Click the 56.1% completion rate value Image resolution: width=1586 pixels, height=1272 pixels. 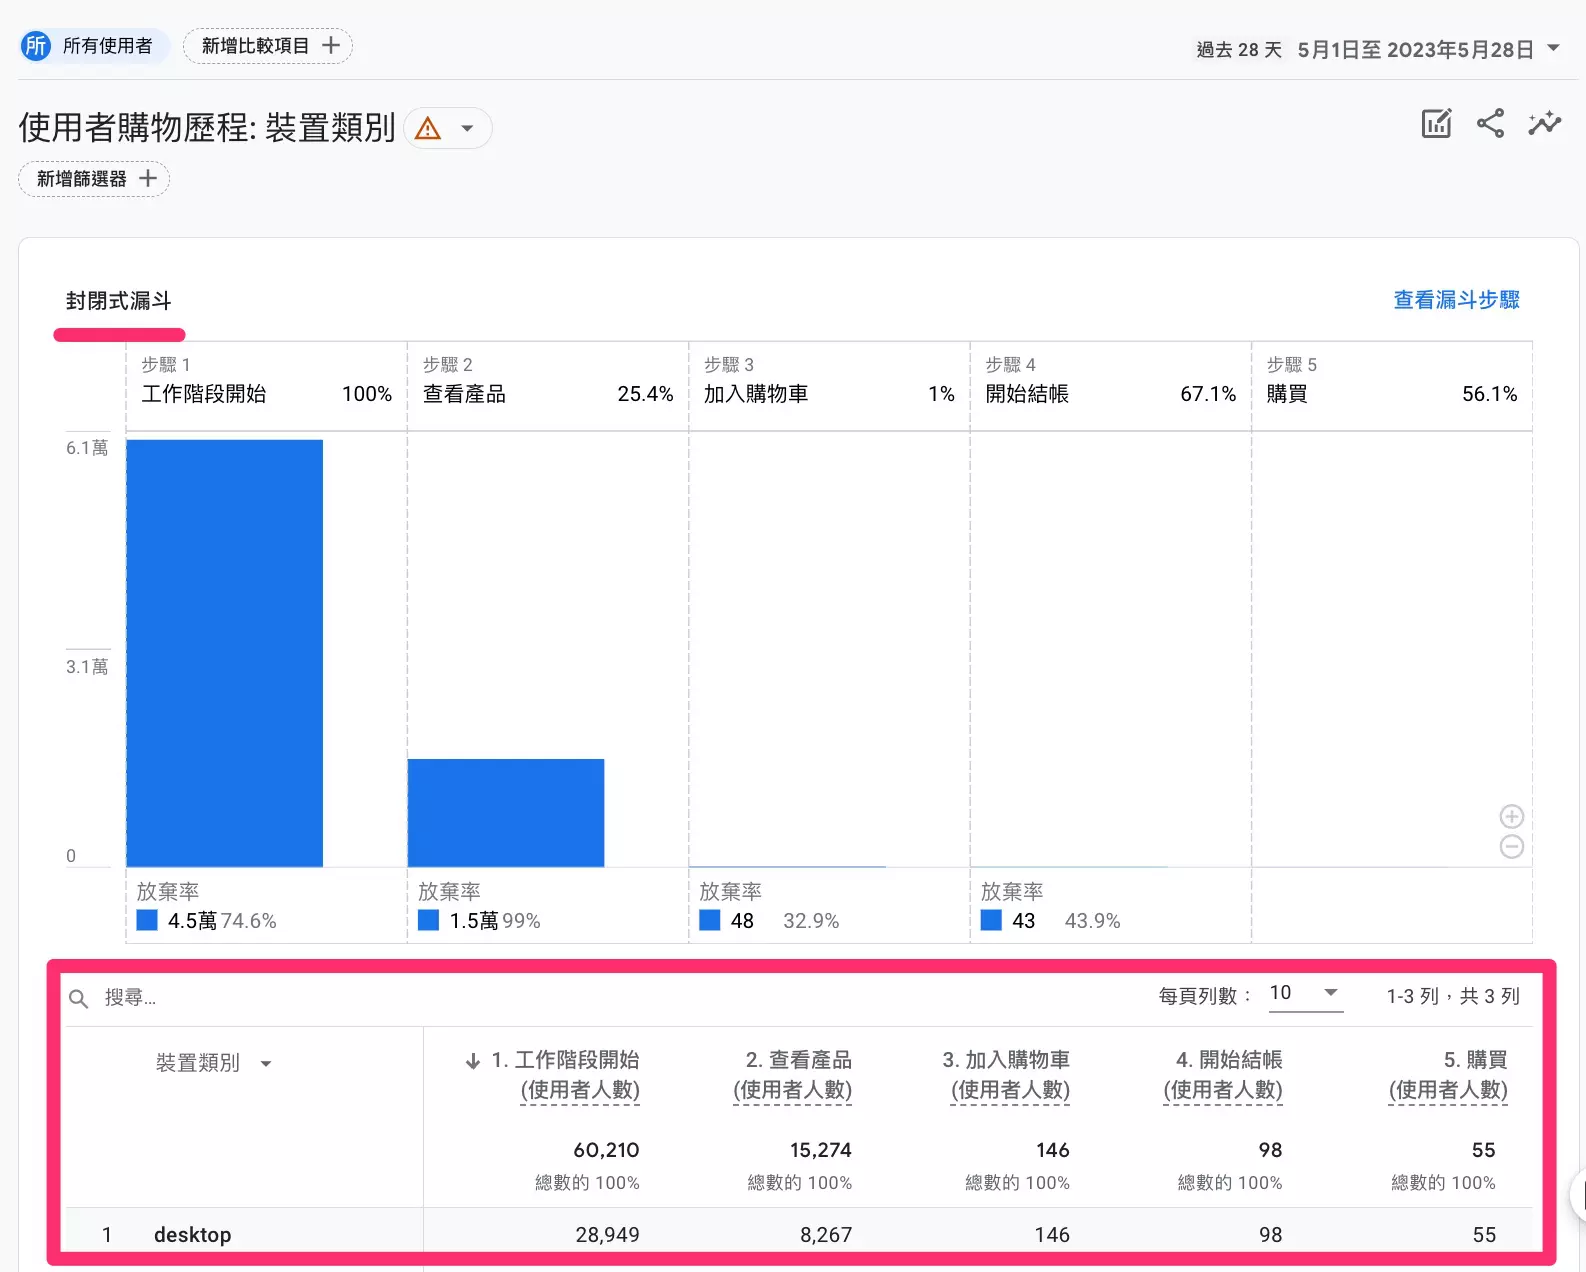[x=1490, y=394]
